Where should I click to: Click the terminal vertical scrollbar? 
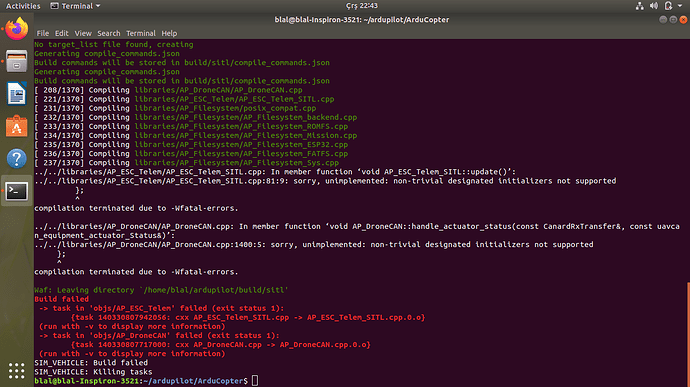coord(688,334)
